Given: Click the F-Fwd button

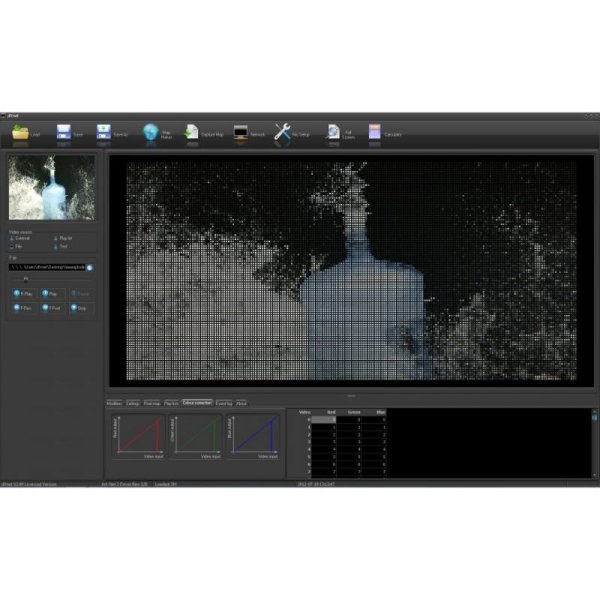Looking at the screenshot, I should (x=51, y=308).
